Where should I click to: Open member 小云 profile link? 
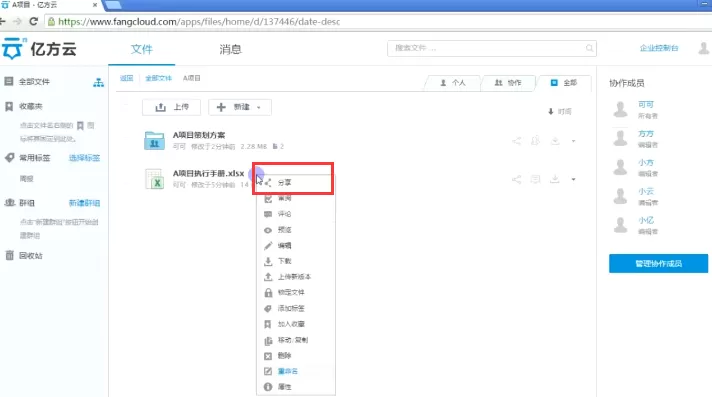tap(646, 192)
